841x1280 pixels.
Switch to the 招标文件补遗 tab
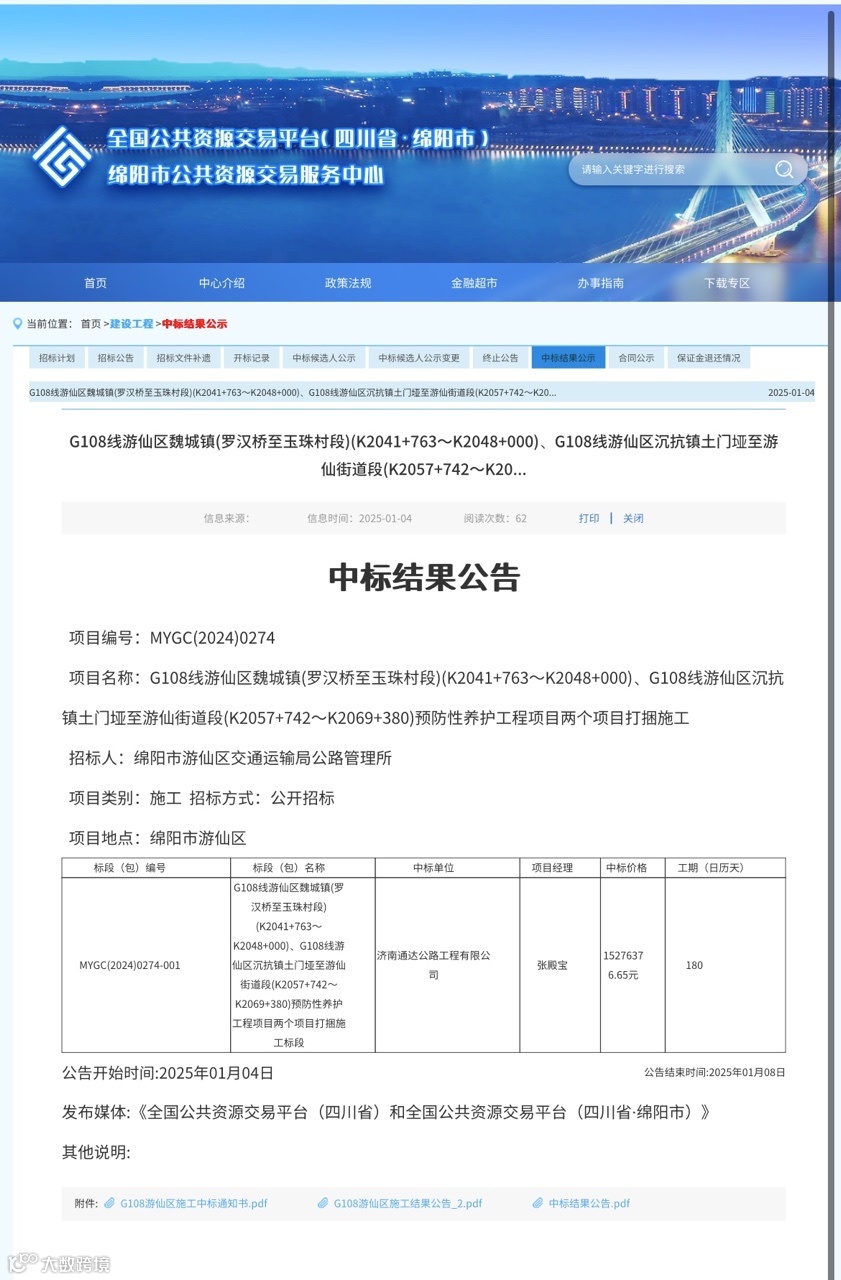click(183, 358)
